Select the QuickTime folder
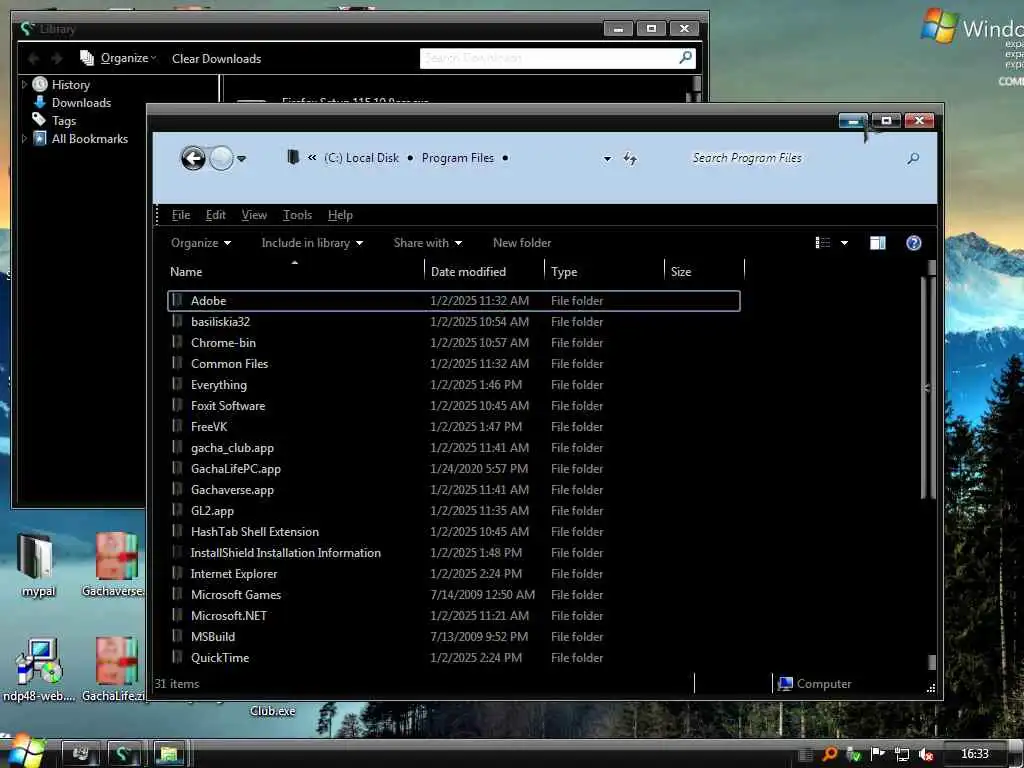 click(454, 658)
